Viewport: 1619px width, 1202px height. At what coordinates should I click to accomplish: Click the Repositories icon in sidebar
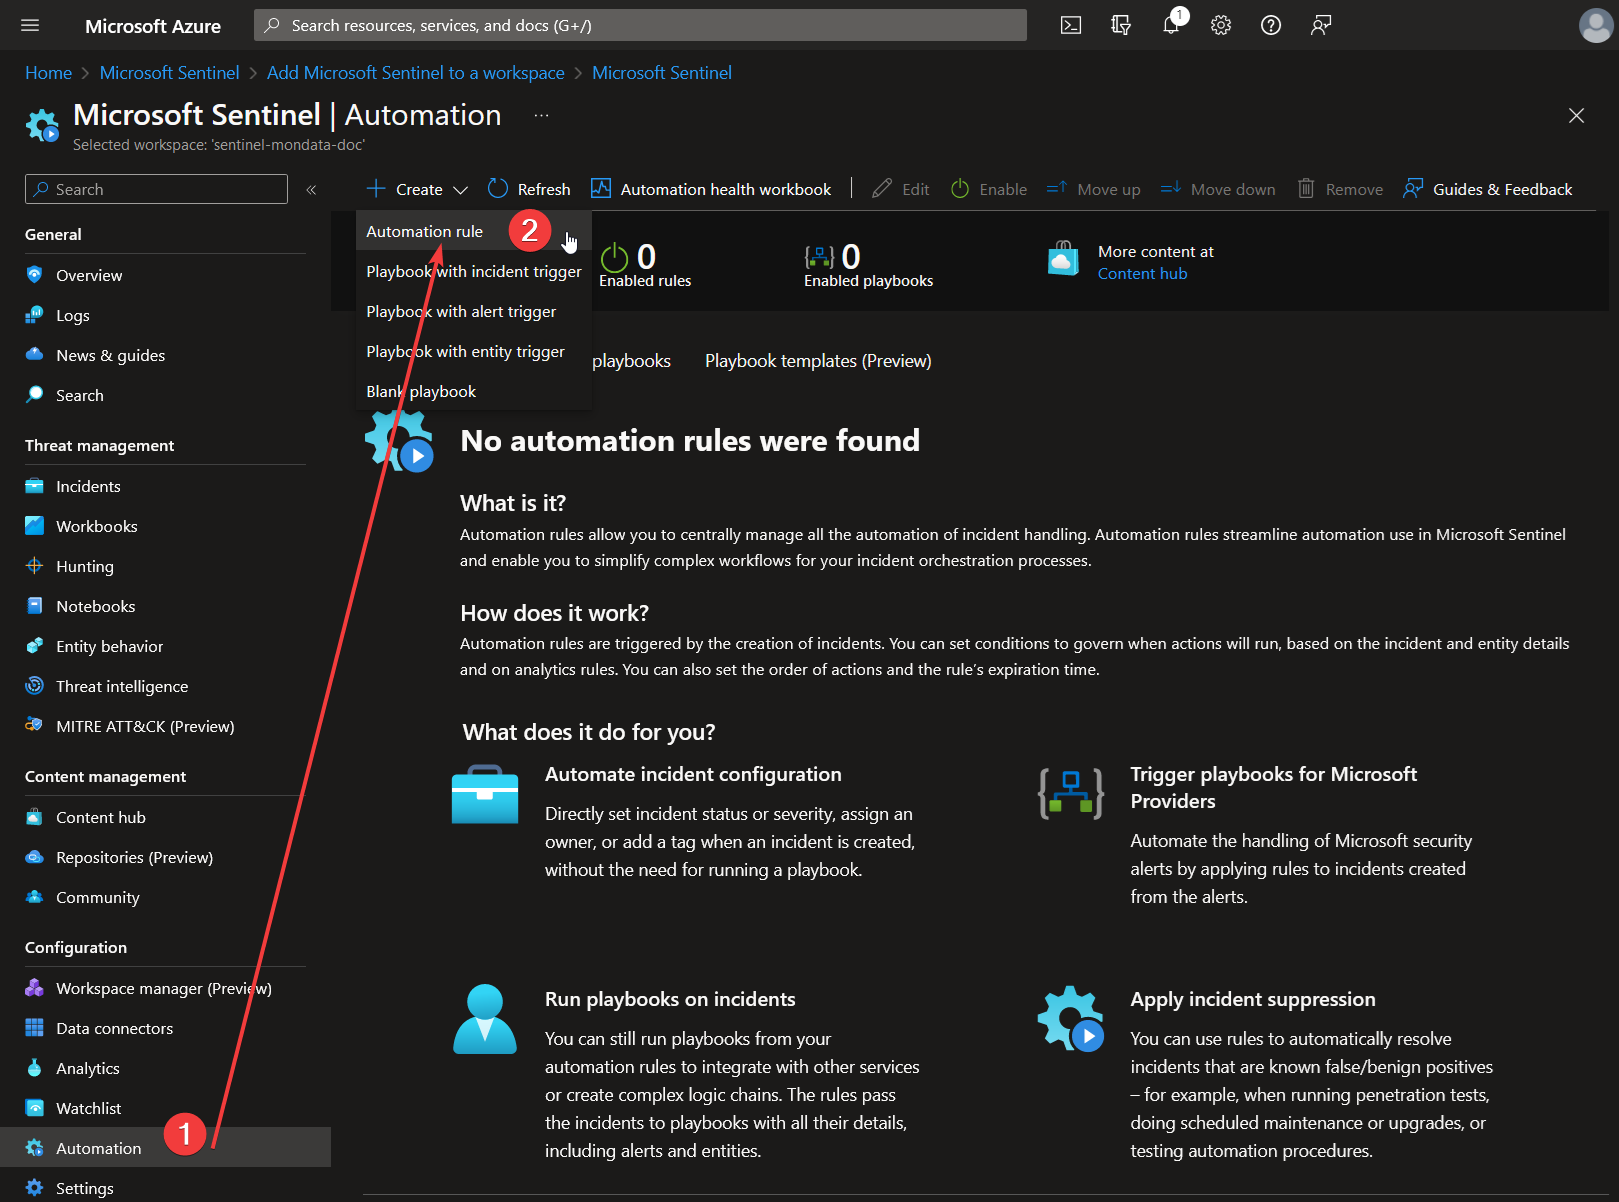35,857
